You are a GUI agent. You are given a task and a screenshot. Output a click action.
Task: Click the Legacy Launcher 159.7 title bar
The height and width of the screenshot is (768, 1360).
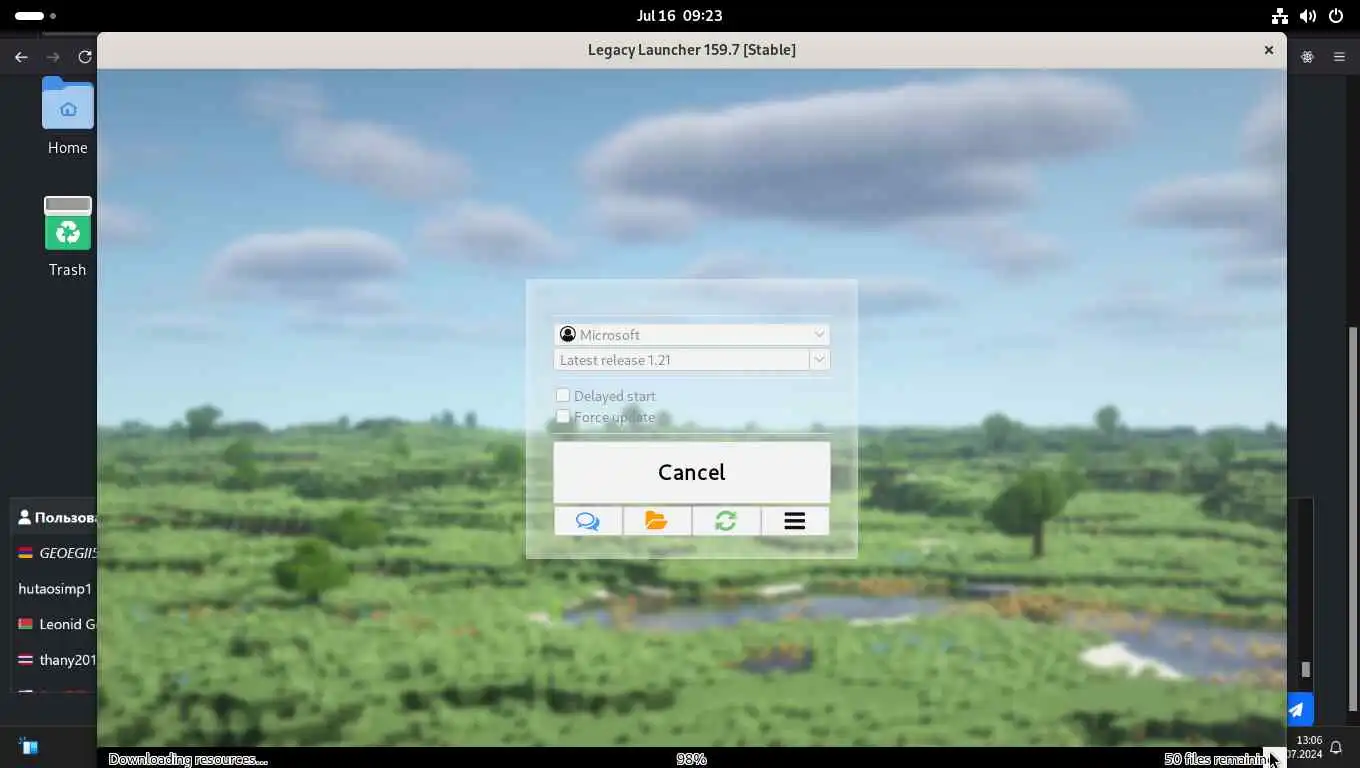point(692,50)
